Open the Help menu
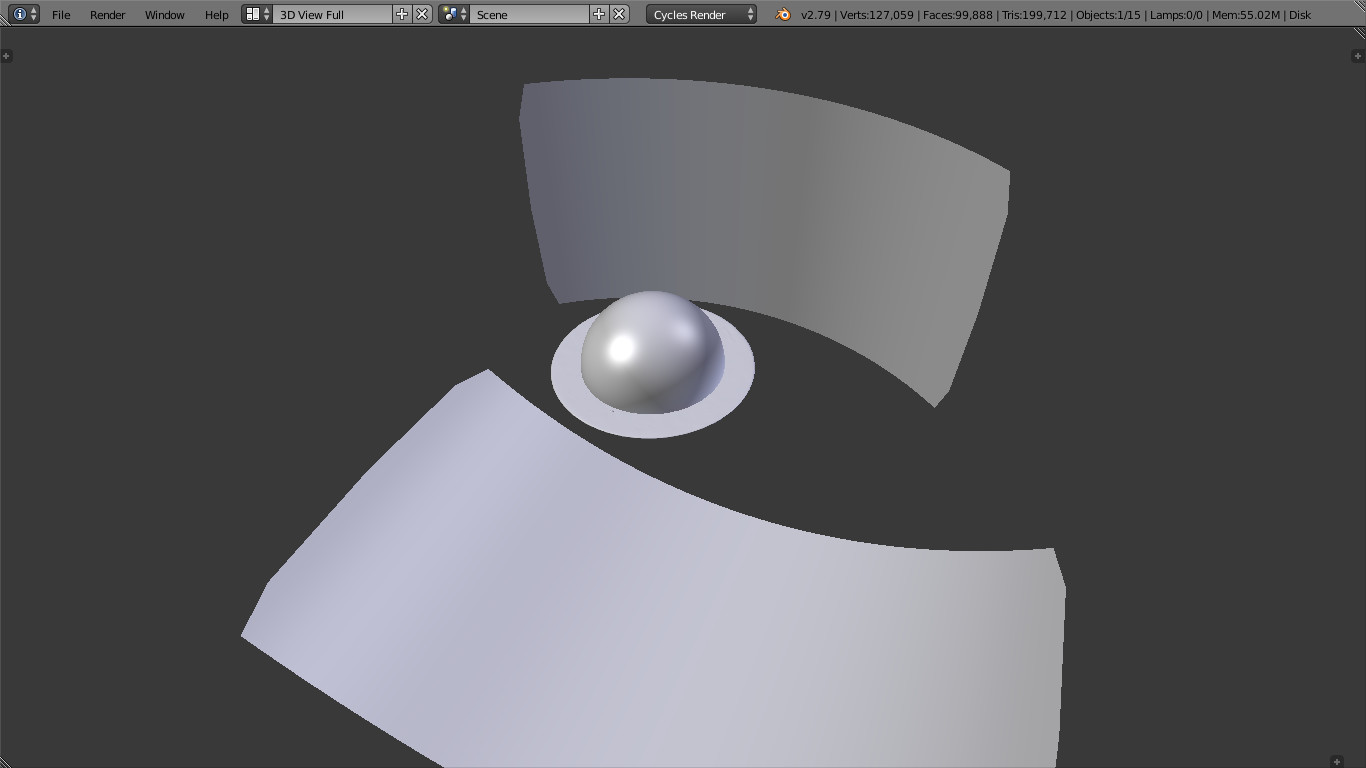This screenshot has height=768, width=1366. 216,15
